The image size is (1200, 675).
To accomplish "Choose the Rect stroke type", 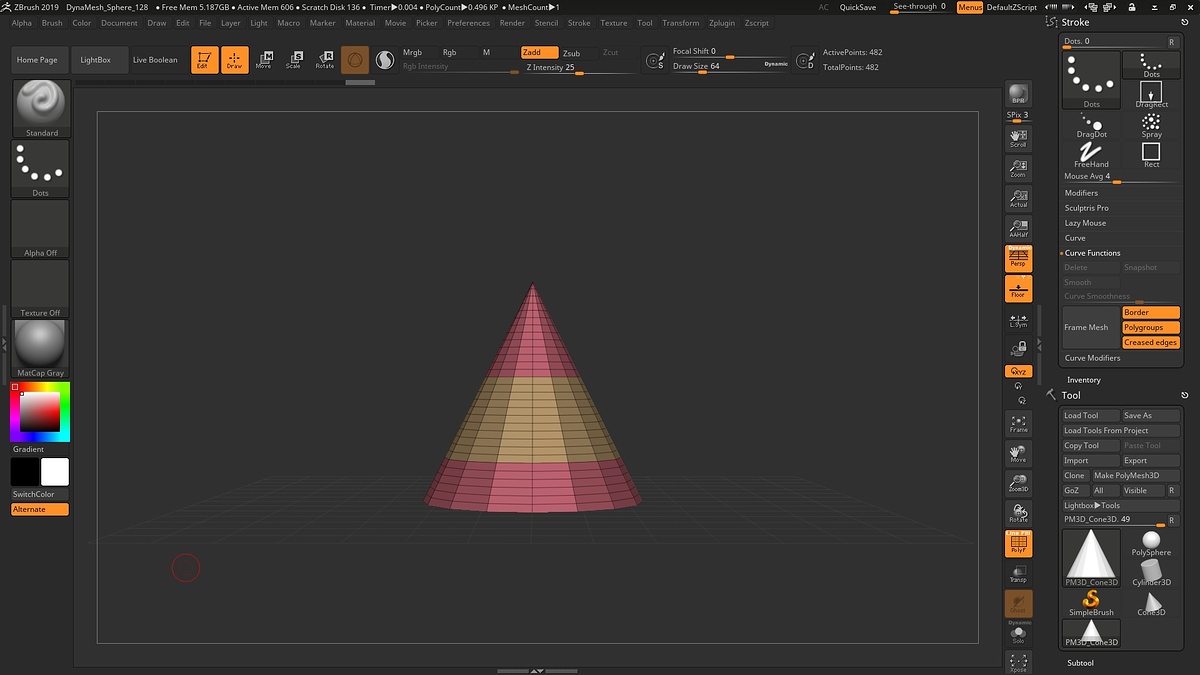I will coord(1152,155).
